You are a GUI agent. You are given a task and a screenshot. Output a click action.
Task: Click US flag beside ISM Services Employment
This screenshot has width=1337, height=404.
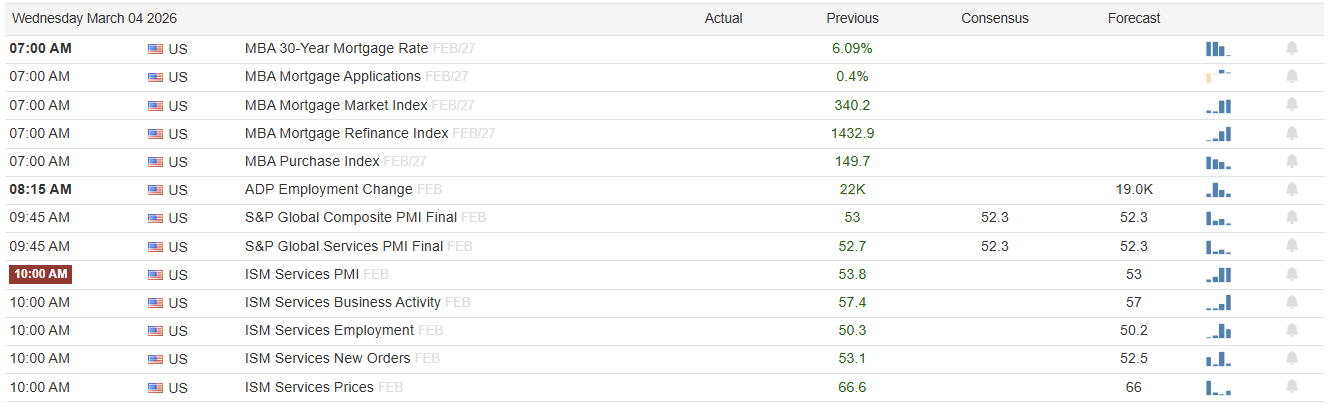pos(155,331)
